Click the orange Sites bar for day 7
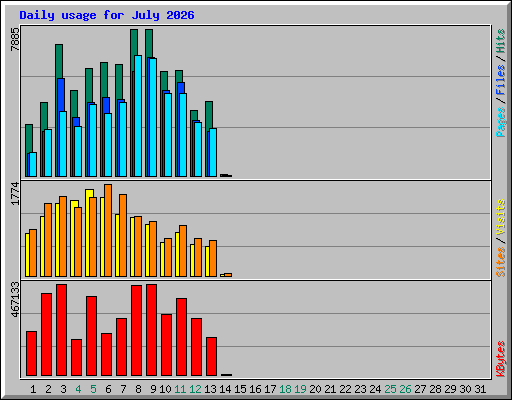The width and height of the screenshot is (512, 400). coord(123,235)
